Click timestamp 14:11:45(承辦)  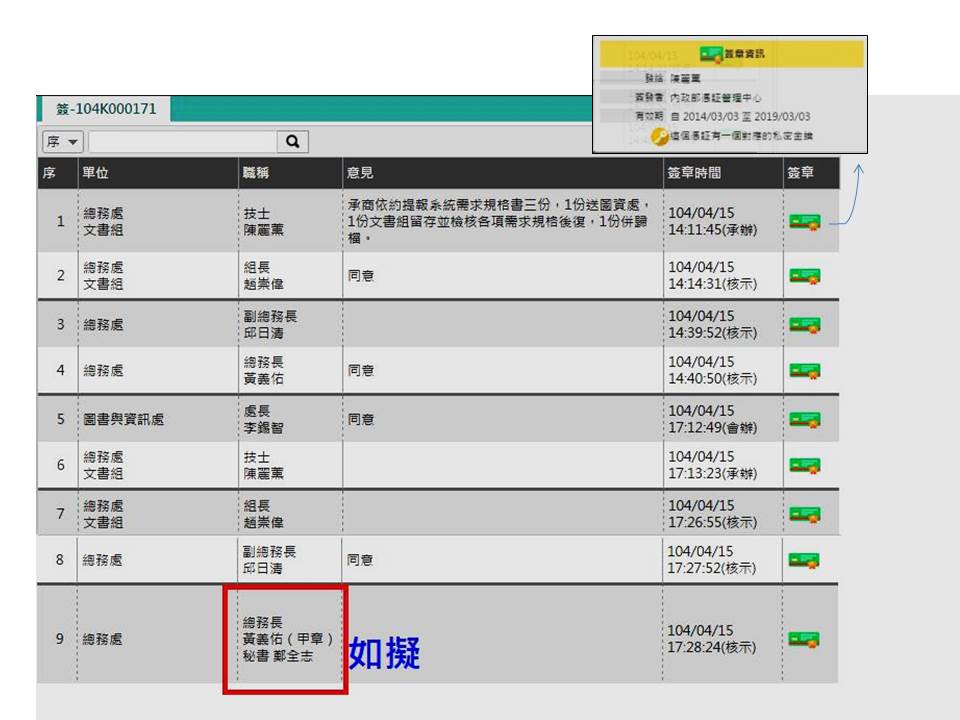(713, 230)
